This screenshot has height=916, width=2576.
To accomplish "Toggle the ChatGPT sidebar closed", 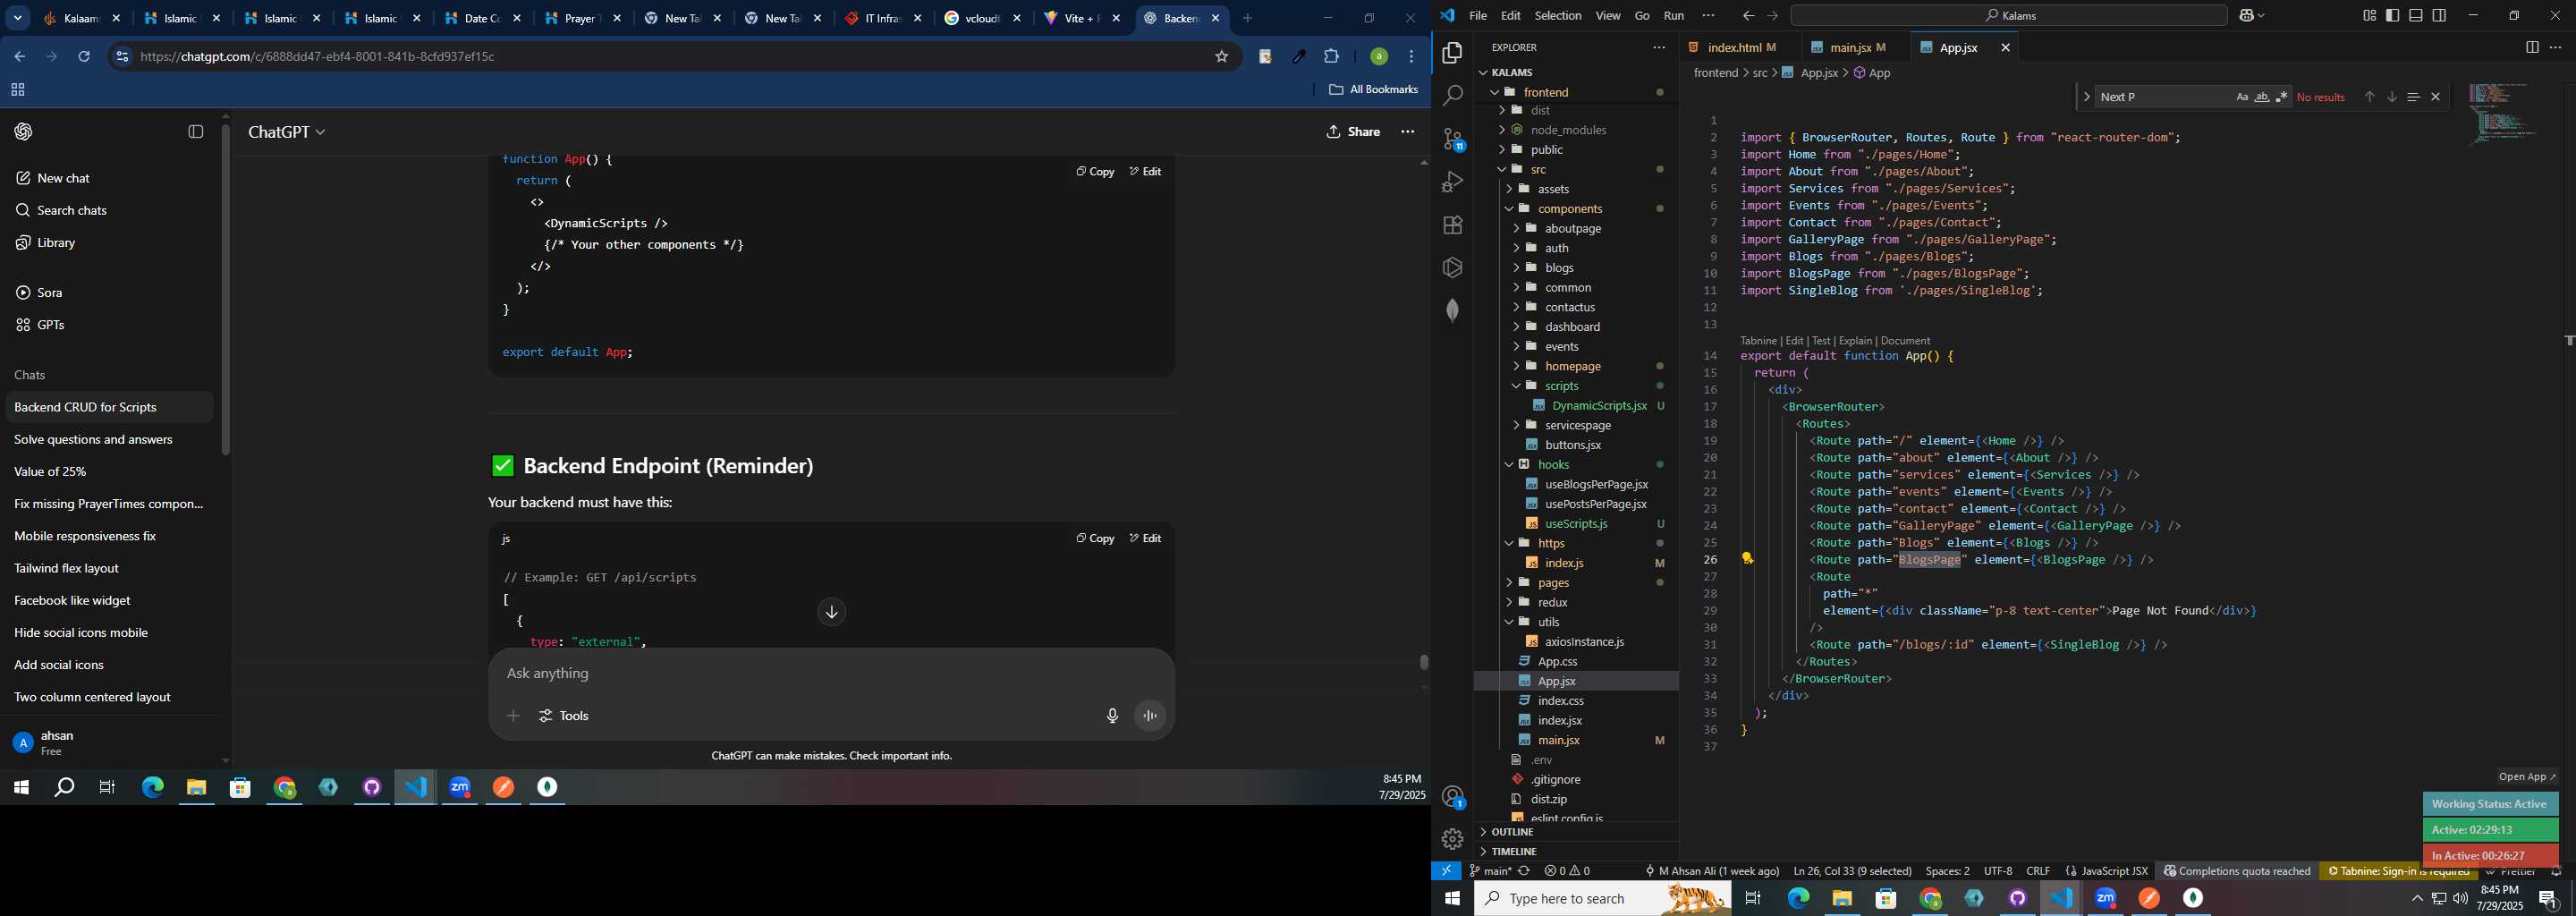I will tap(196, 132).
